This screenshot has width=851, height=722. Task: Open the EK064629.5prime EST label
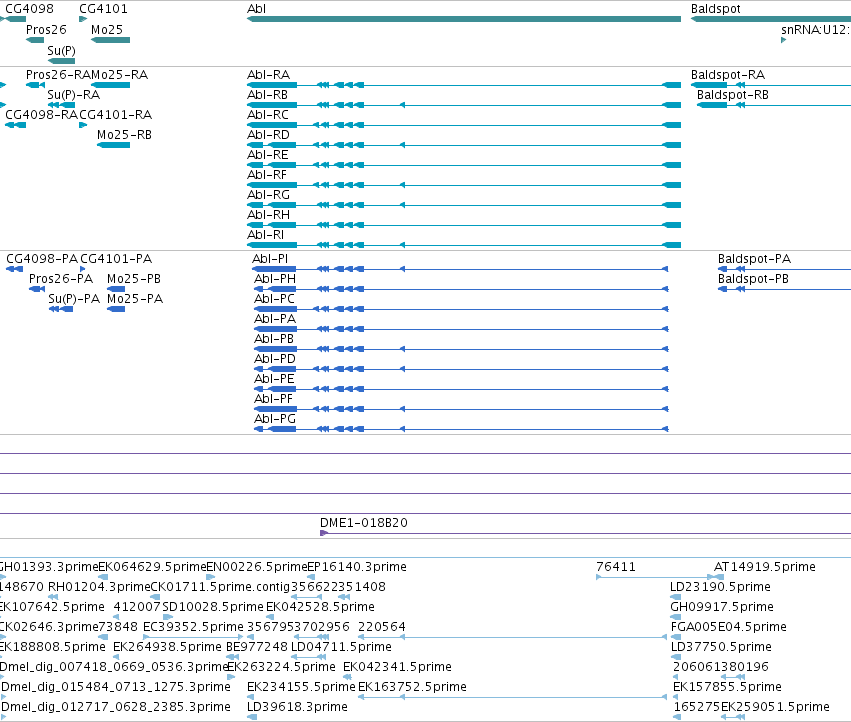152,567
